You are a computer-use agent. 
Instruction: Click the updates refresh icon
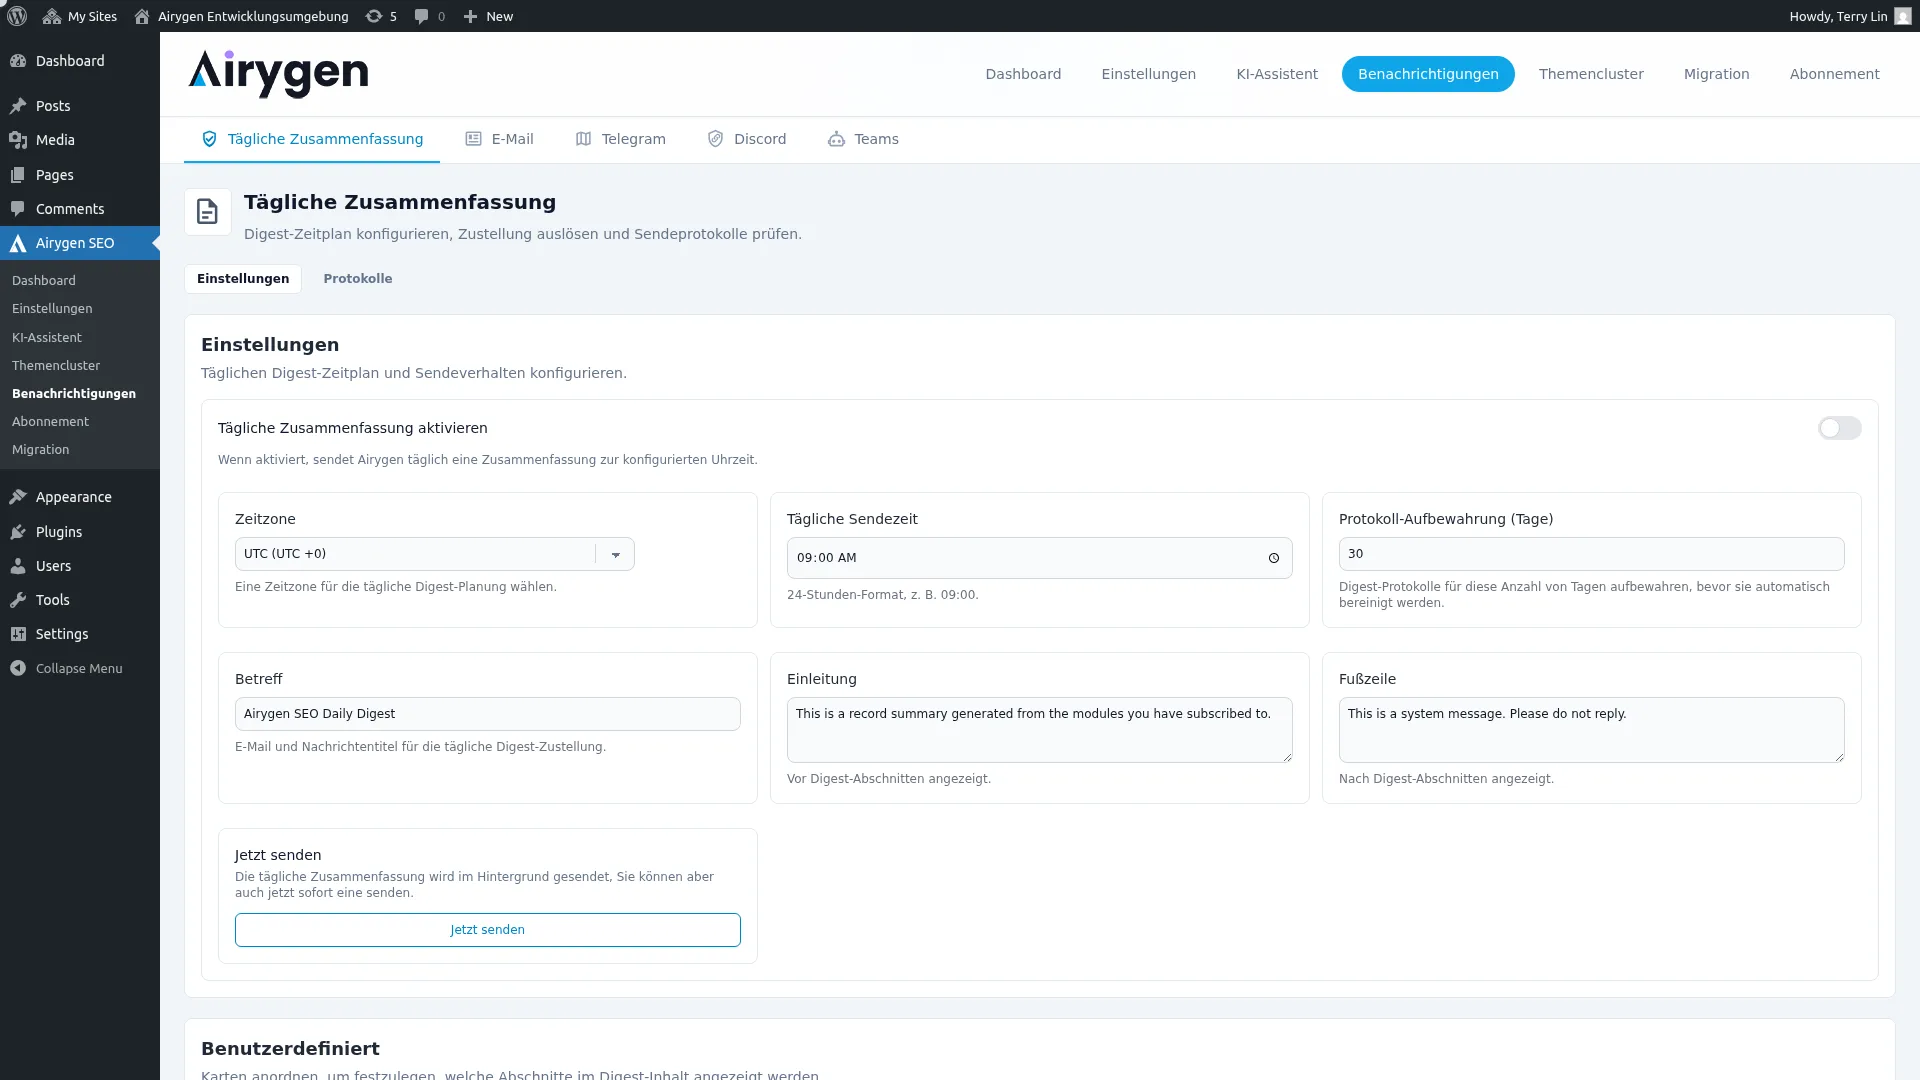click(x=374, y=16)
